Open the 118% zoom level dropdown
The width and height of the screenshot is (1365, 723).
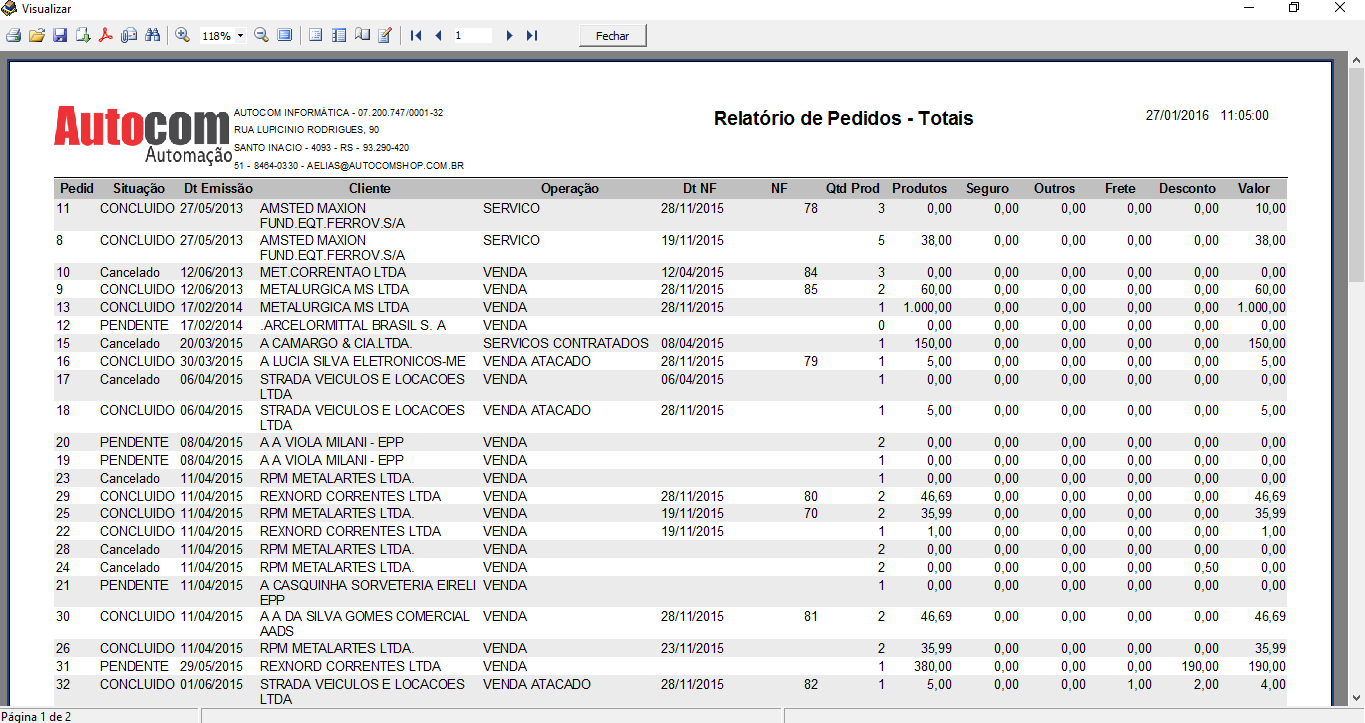point(240,36)
